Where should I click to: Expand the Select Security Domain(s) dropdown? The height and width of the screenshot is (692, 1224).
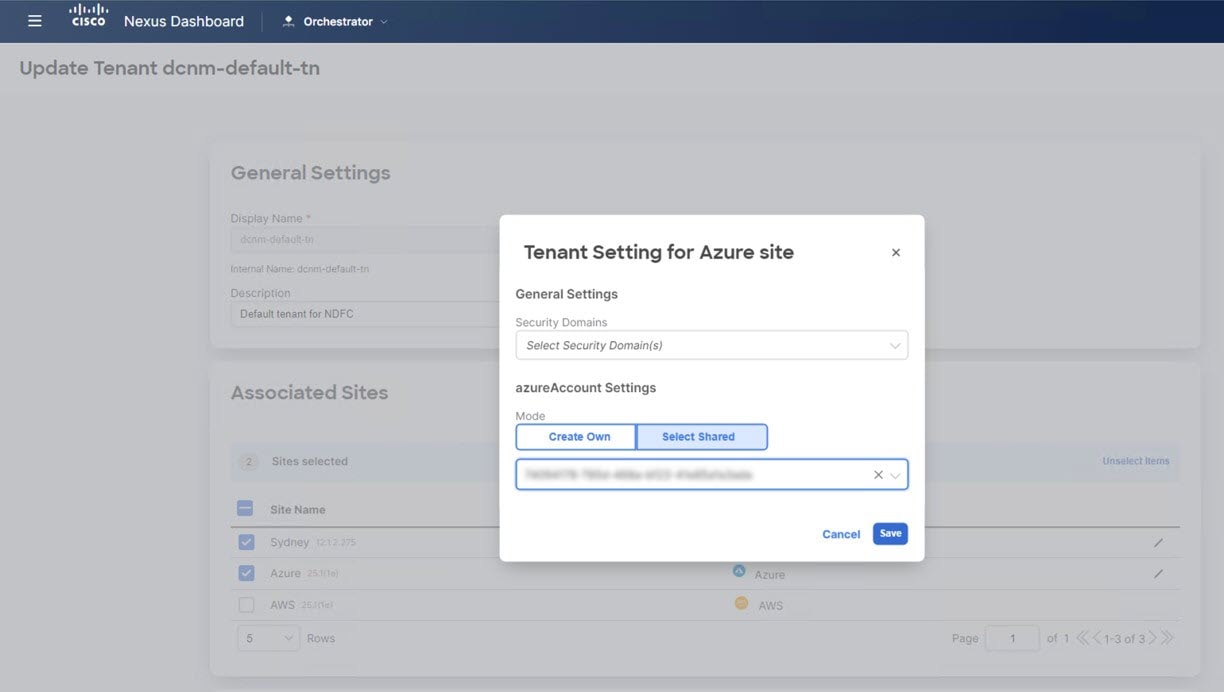coord(712,345)
